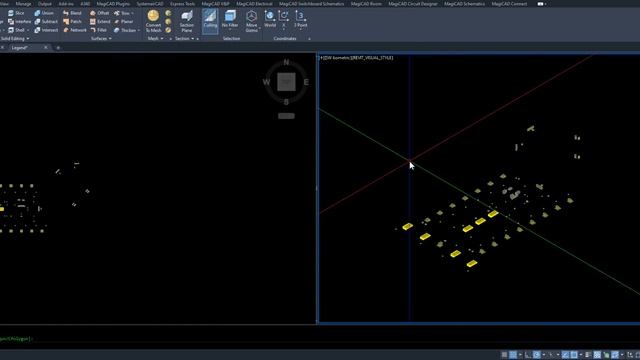640x360 pixels.
Task: Click the ViewCube top face
Action: pyautogui.click(x=286, y=82)
